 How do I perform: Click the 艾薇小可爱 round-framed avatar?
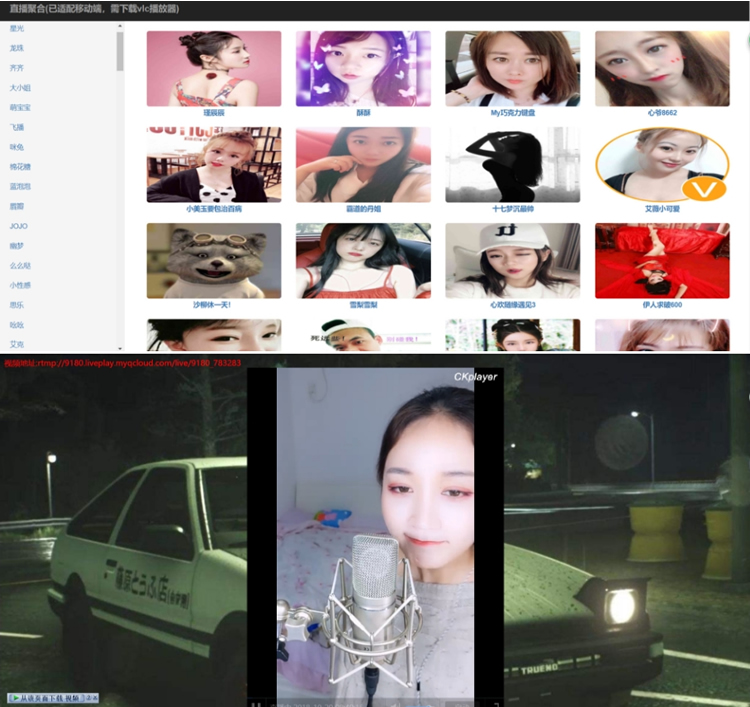(x=661, y=164)
